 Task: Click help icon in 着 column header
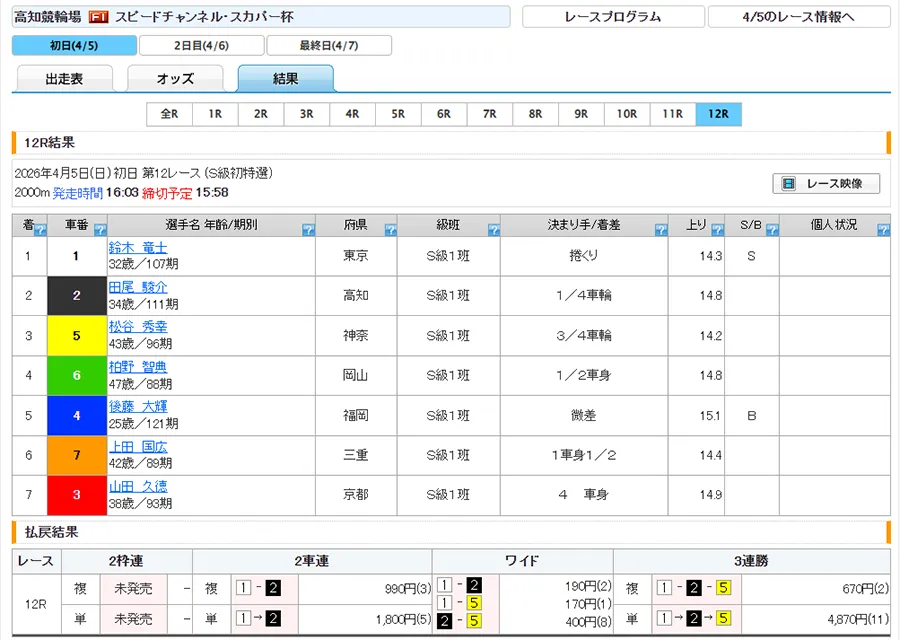(40, 230)
